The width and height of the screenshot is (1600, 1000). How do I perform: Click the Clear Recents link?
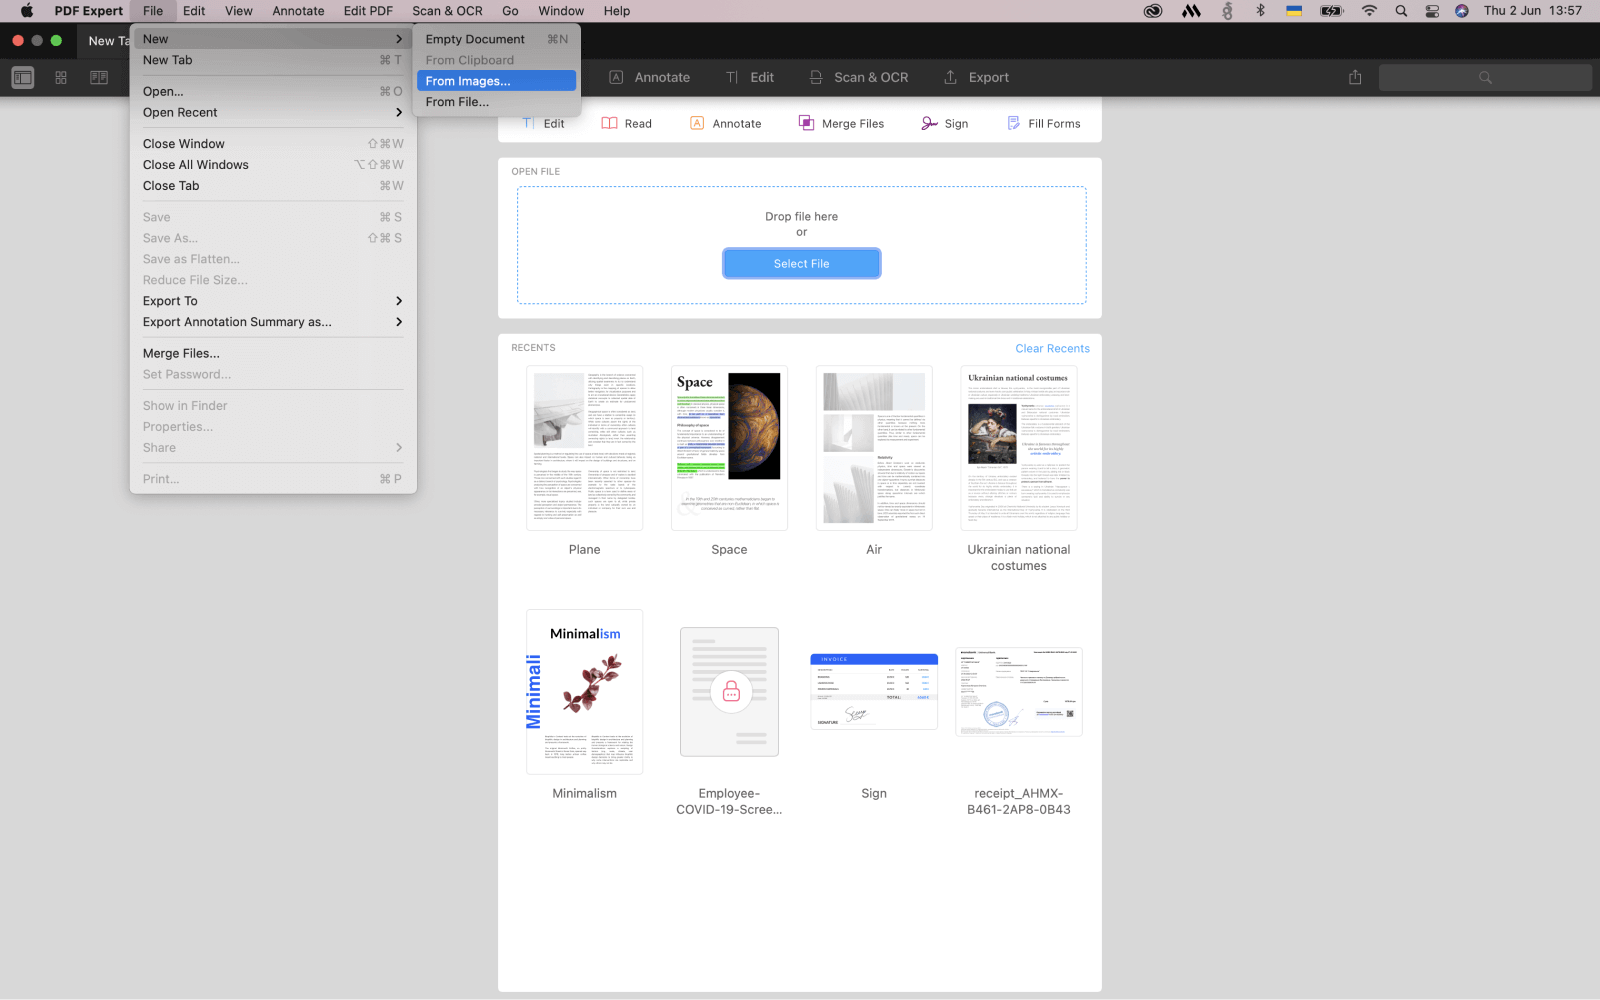click(1052, 348)
